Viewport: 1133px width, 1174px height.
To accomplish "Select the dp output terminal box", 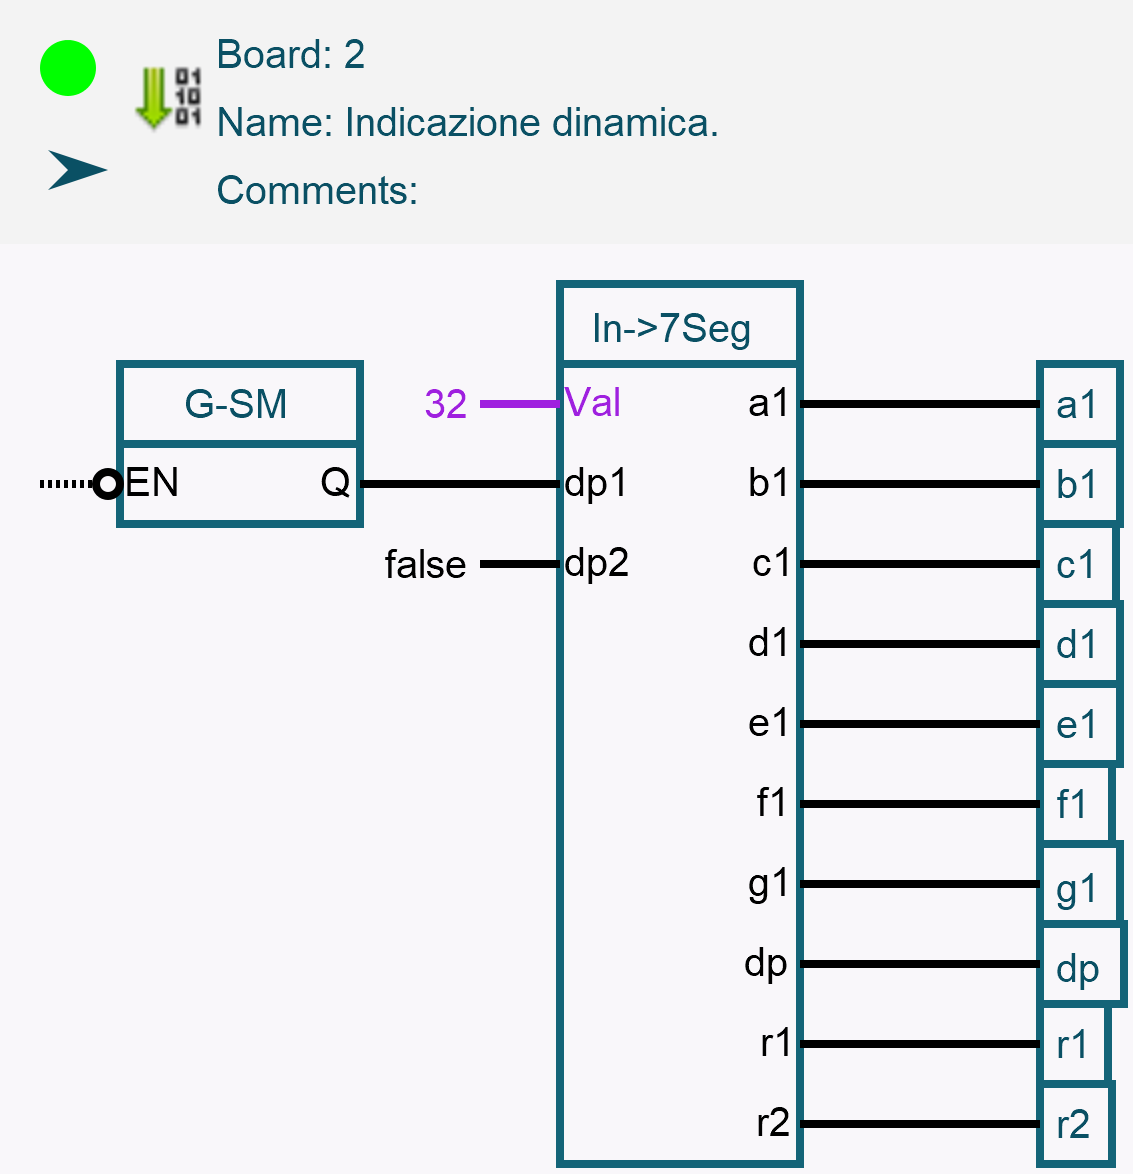I will (1079, 967).
